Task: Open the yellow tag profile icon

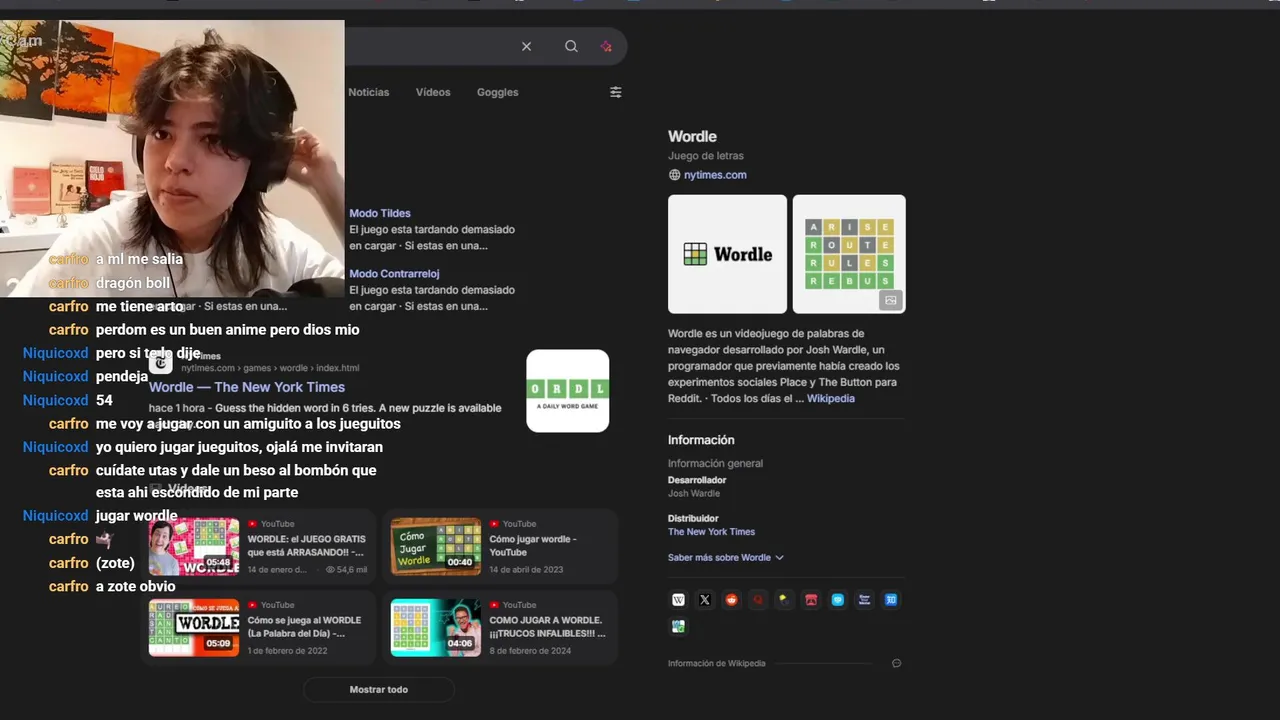Action: tap(785, 600)
